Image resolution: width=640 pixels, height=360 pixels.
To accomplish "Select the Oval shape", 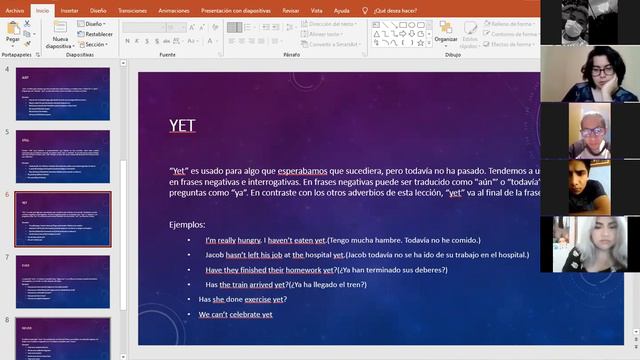I will [x=411, y=25].
